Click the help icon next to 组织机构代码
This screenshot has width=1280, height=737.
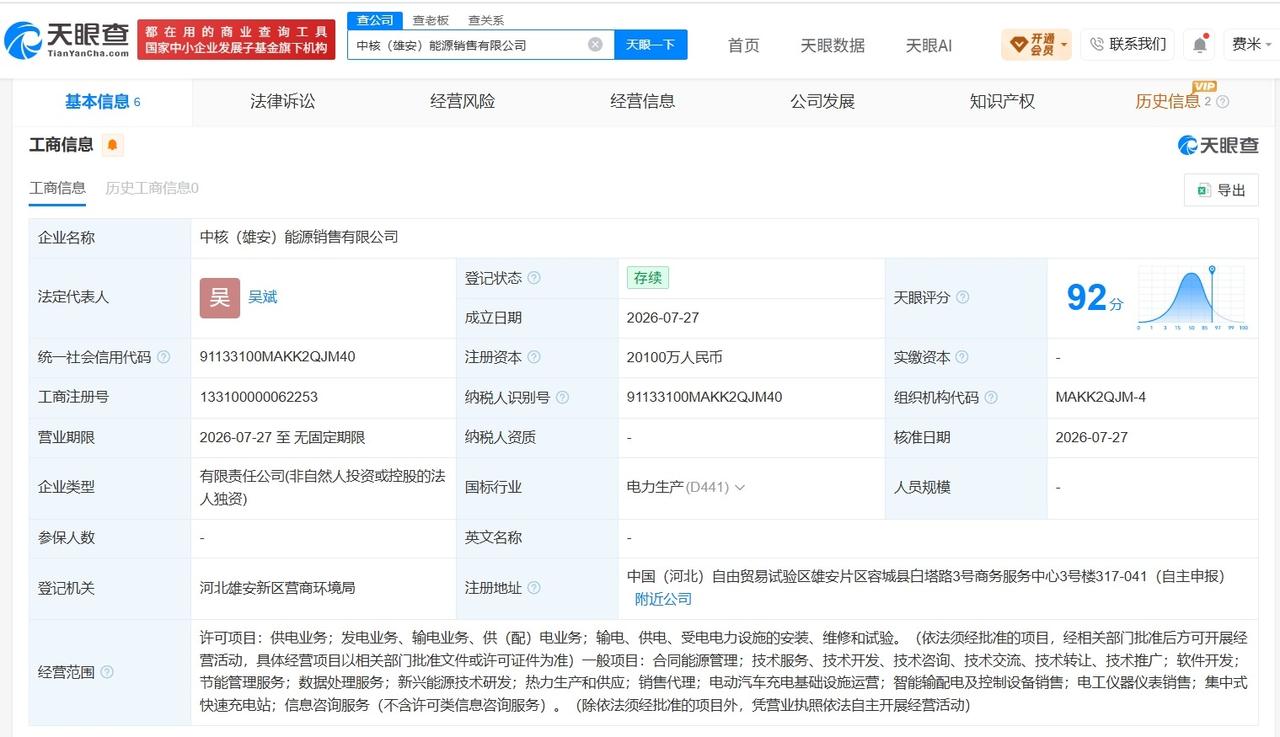pyautogui.click(x=991, y=397)
